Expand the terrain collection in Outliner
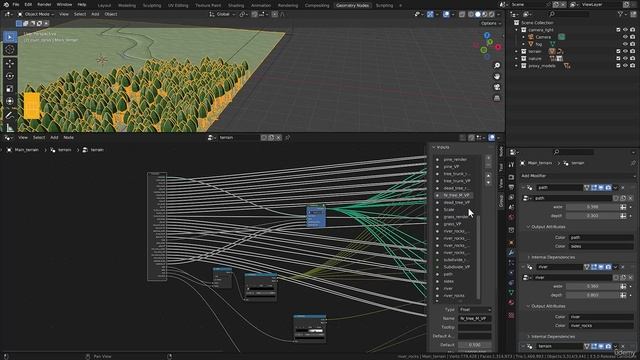The height and width of the screenshot is (360, 640). [517, 51]
